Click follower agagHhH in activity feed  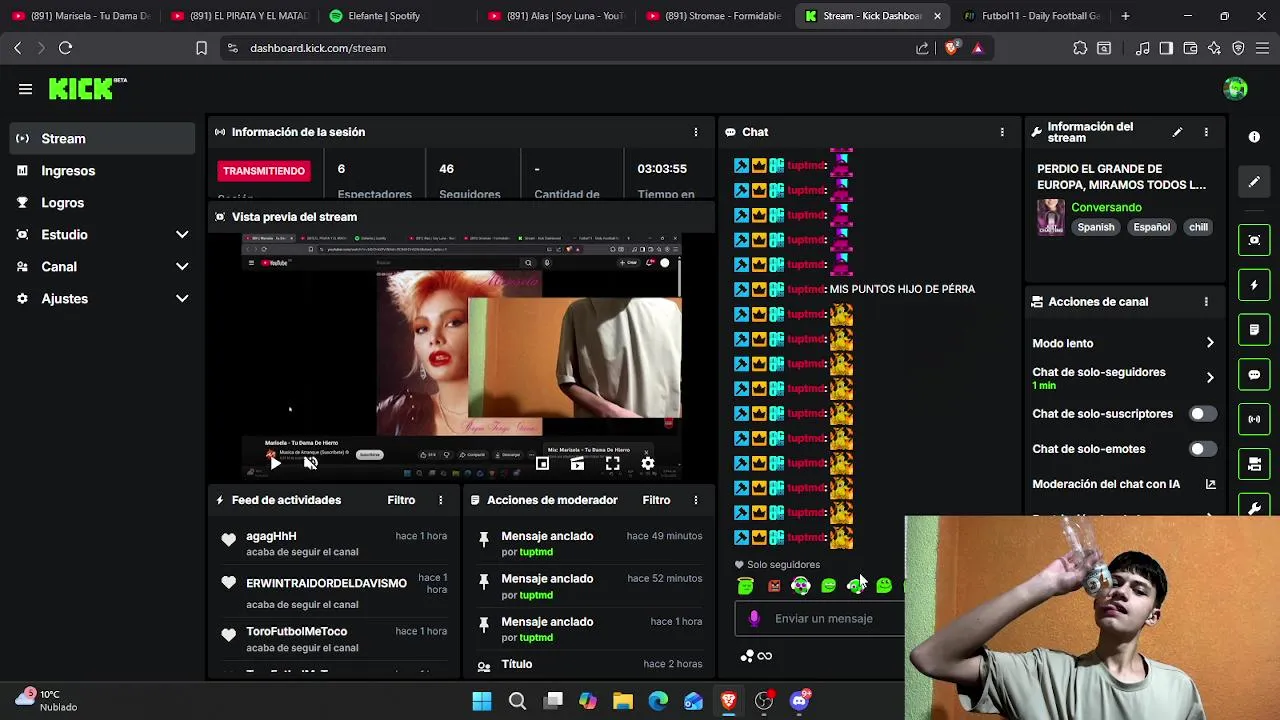[x=271, y=536]
